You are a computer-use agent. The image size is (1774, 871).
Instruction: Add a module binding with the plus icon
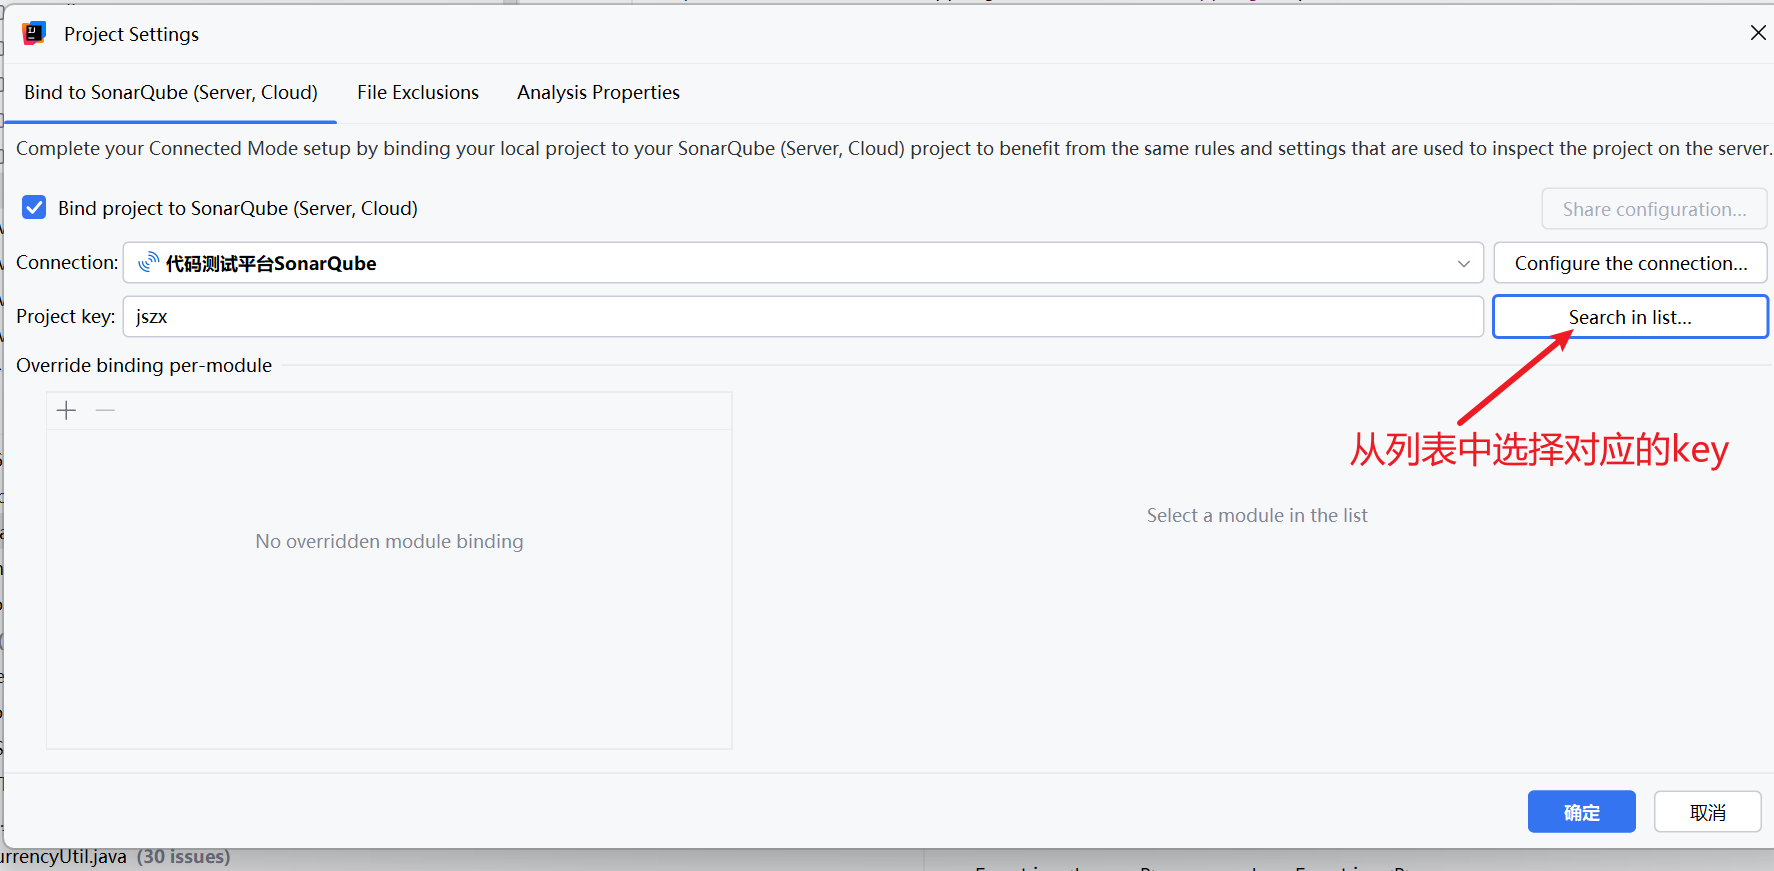pyautogui.click(x=67, y=410)
